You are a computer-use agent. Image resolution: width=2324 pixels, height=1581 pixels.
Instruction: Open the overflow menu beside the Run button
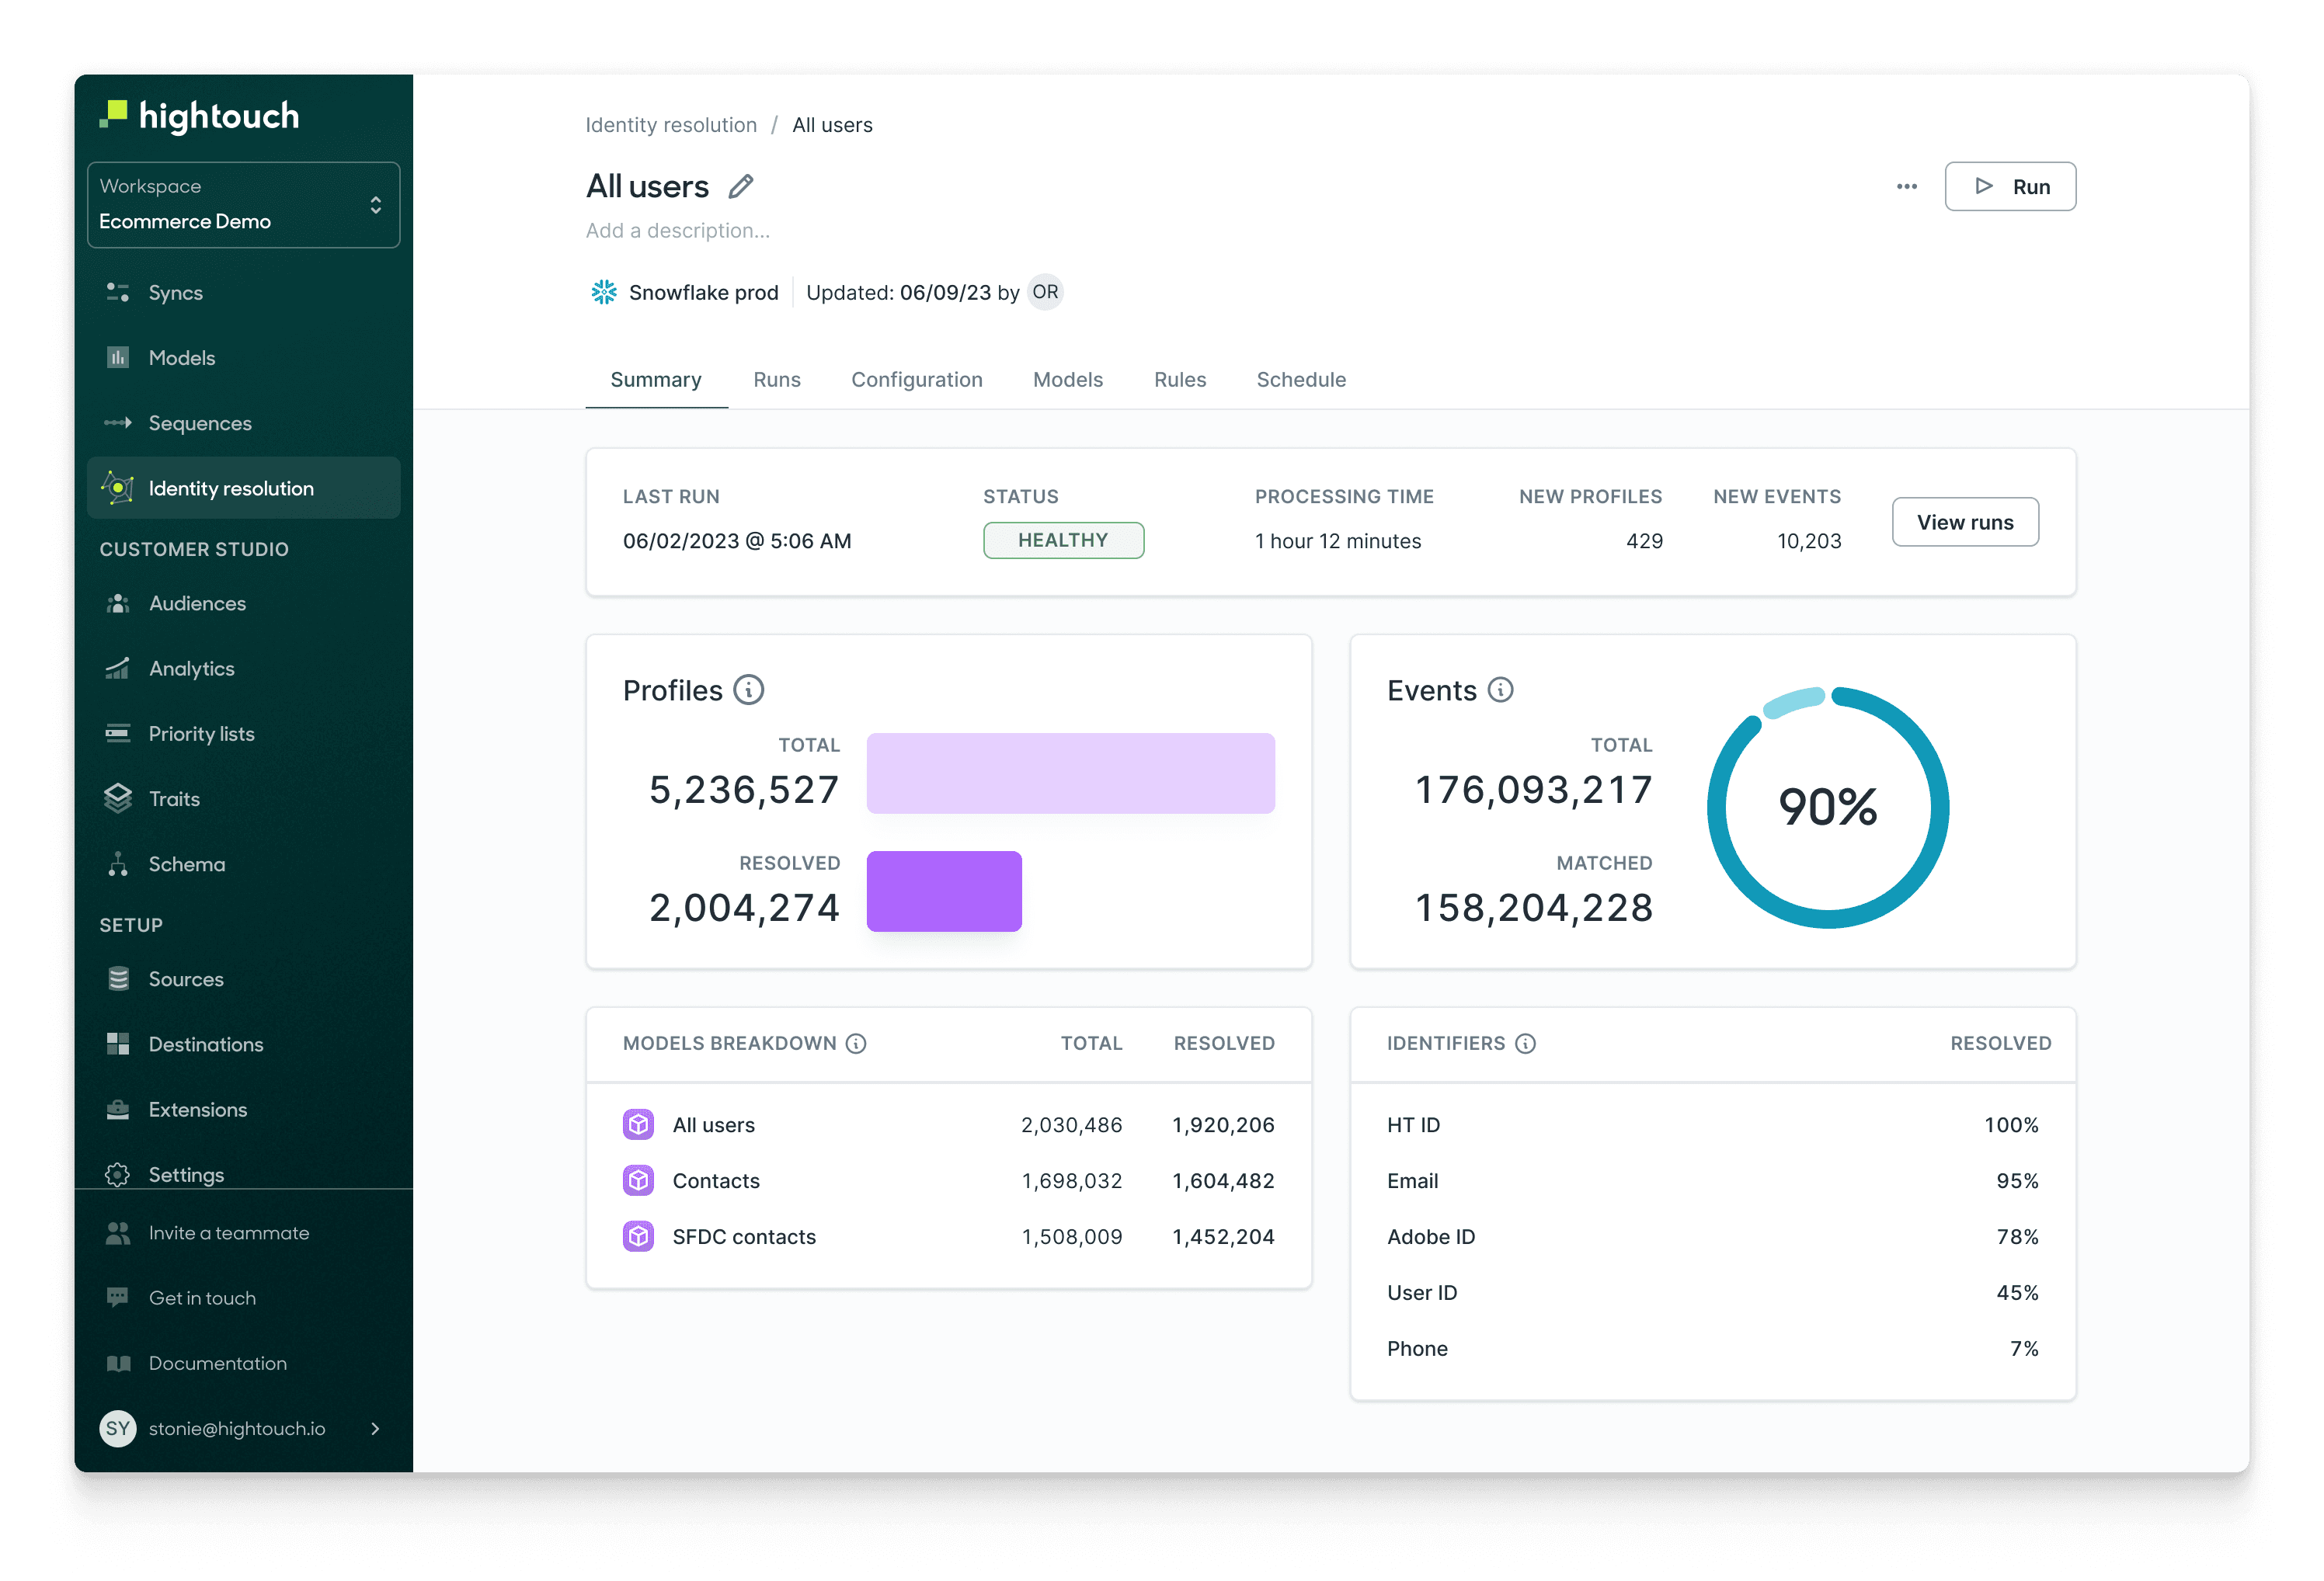1906,186
